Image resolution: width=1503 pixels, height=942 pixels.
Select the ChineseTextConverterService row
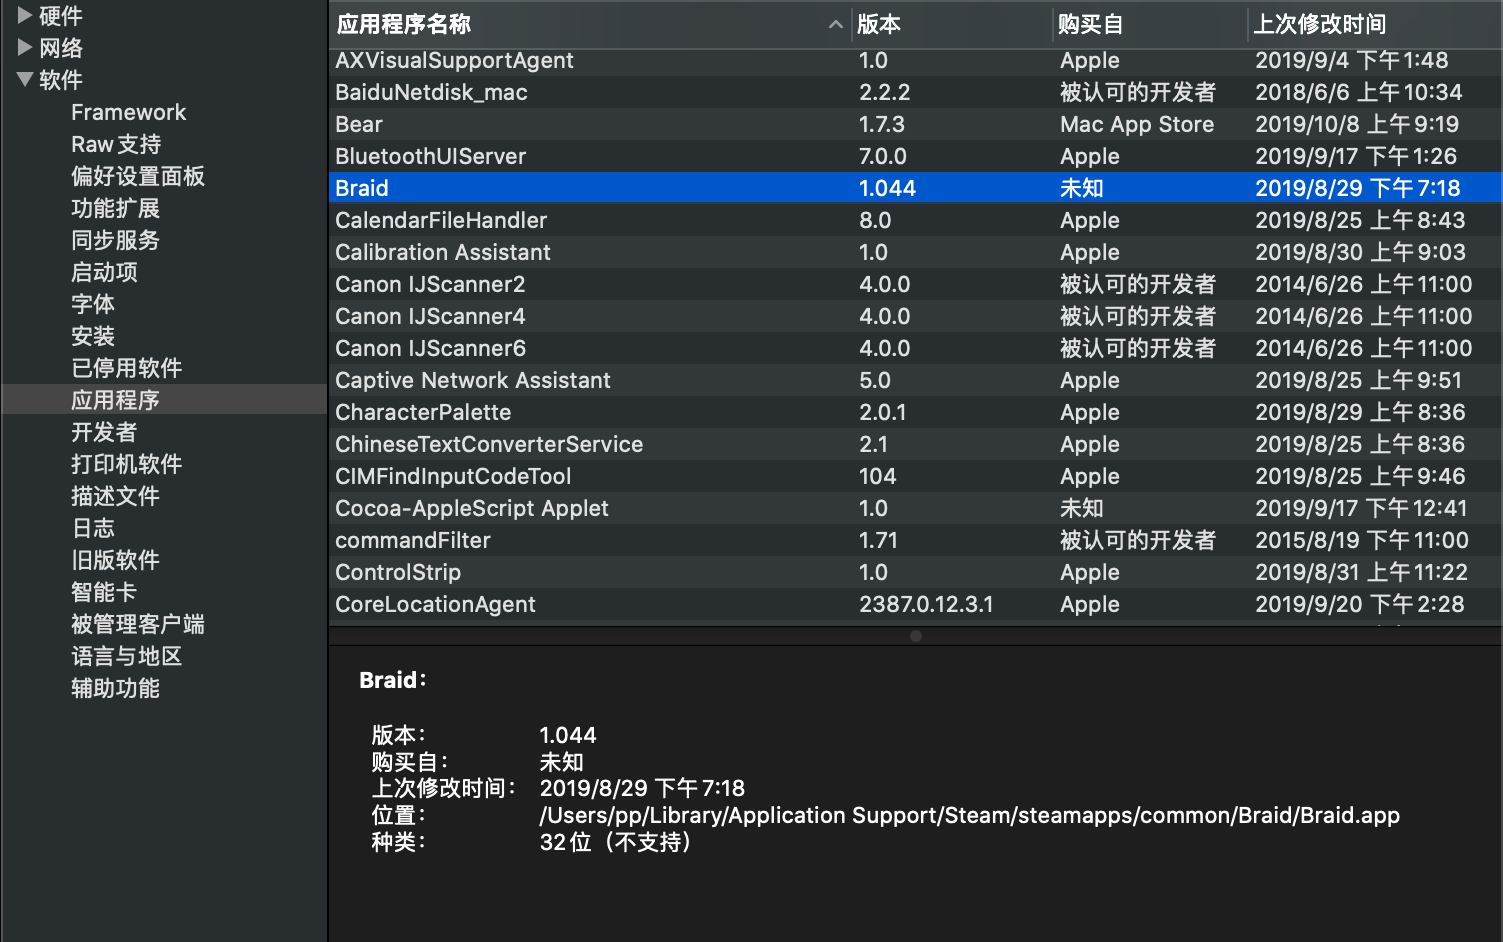[x=915, y=444]
